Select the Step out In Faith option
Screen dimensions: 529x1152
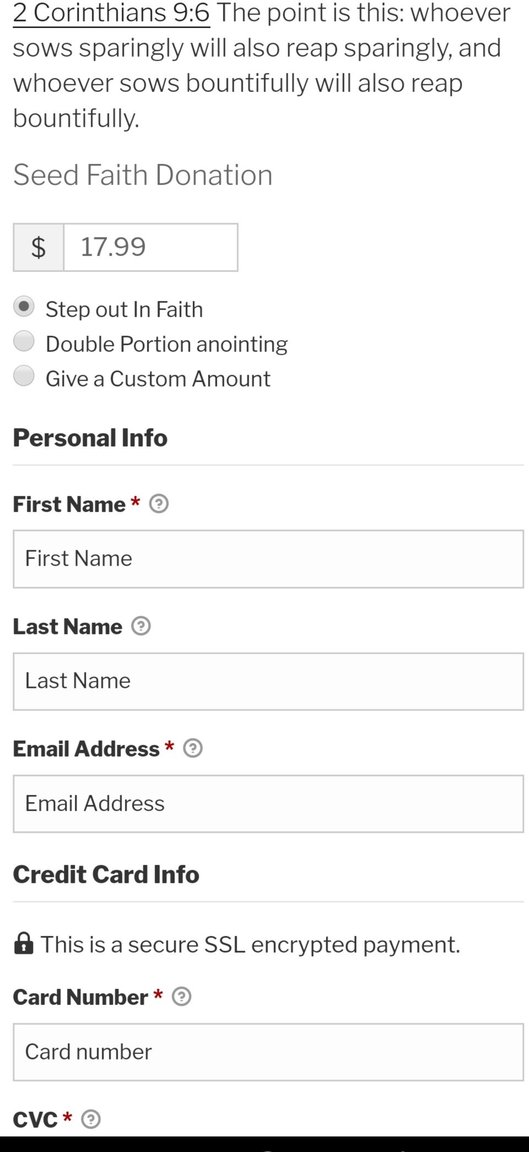coord(24,307)
